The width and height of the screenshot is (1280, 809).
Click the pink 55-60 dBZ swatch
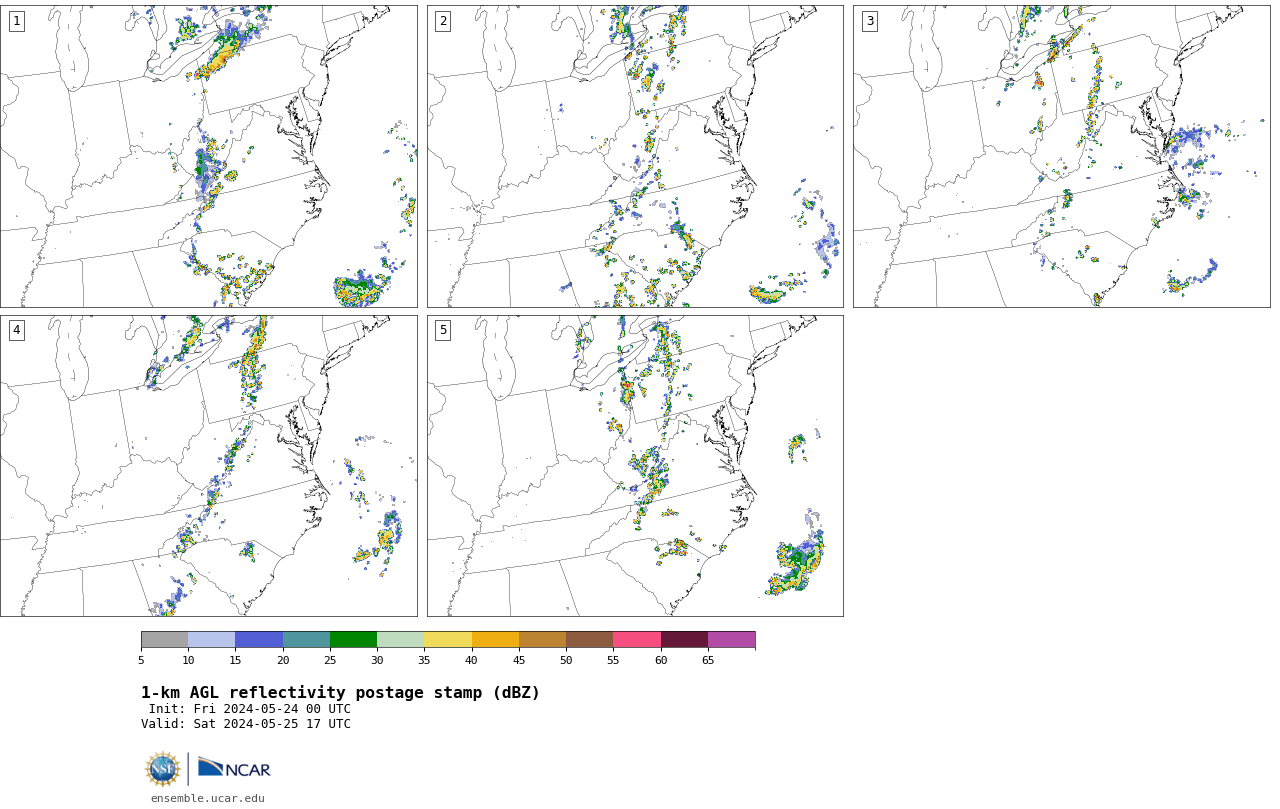[636, 640]
